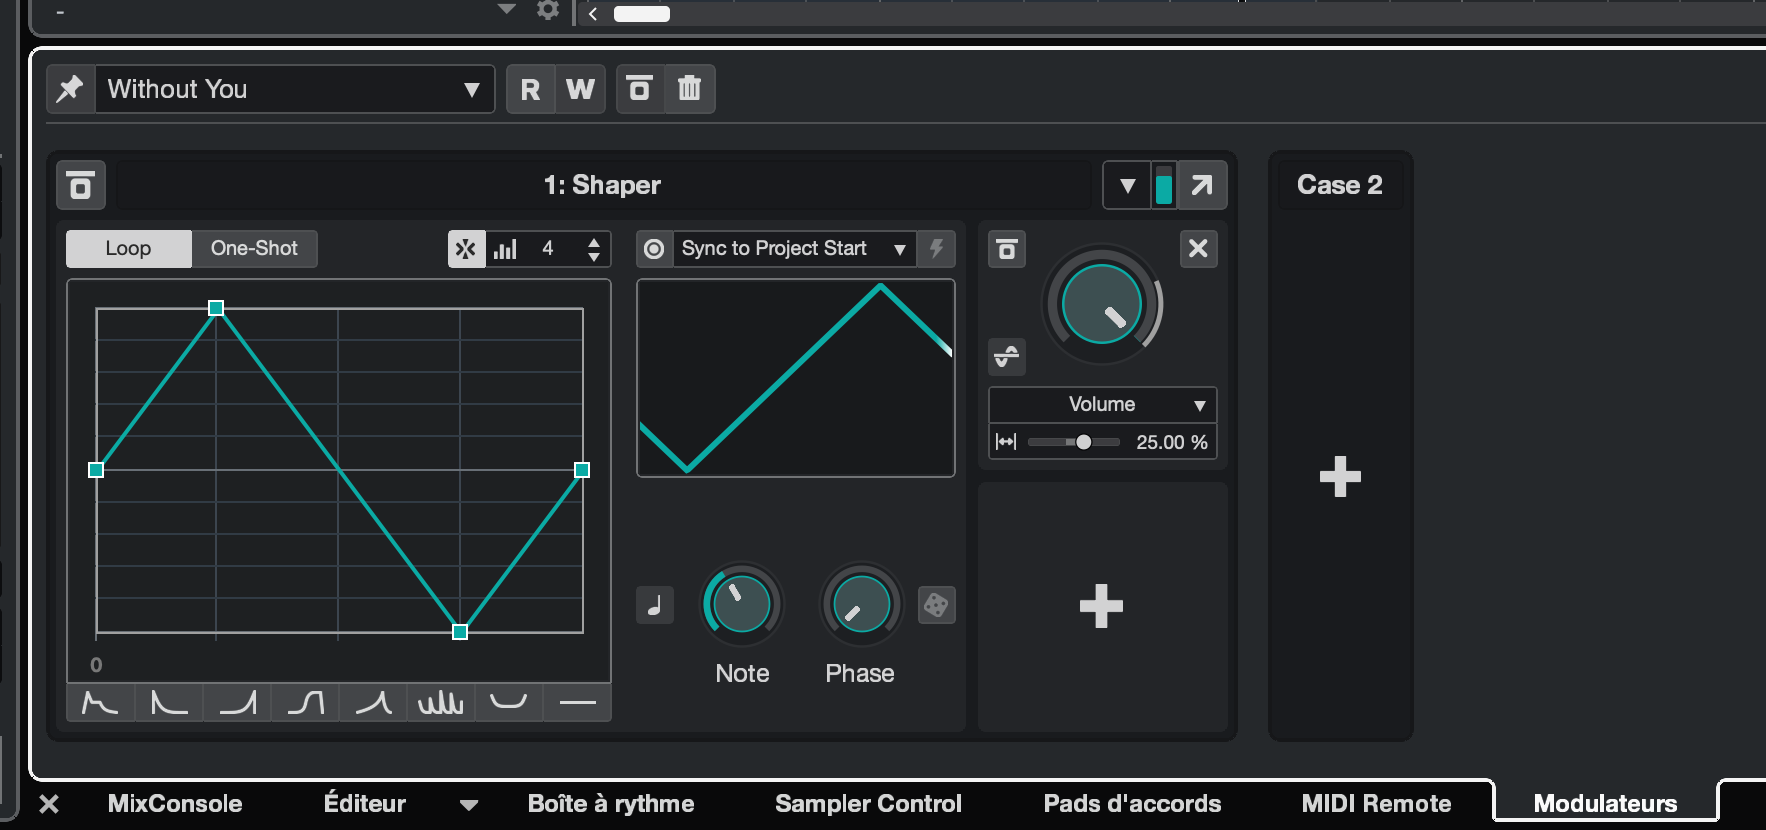This screenshot has height=830, width=1766.
Task: Toggle the note sync icon
Action: (x=655, y=605)
